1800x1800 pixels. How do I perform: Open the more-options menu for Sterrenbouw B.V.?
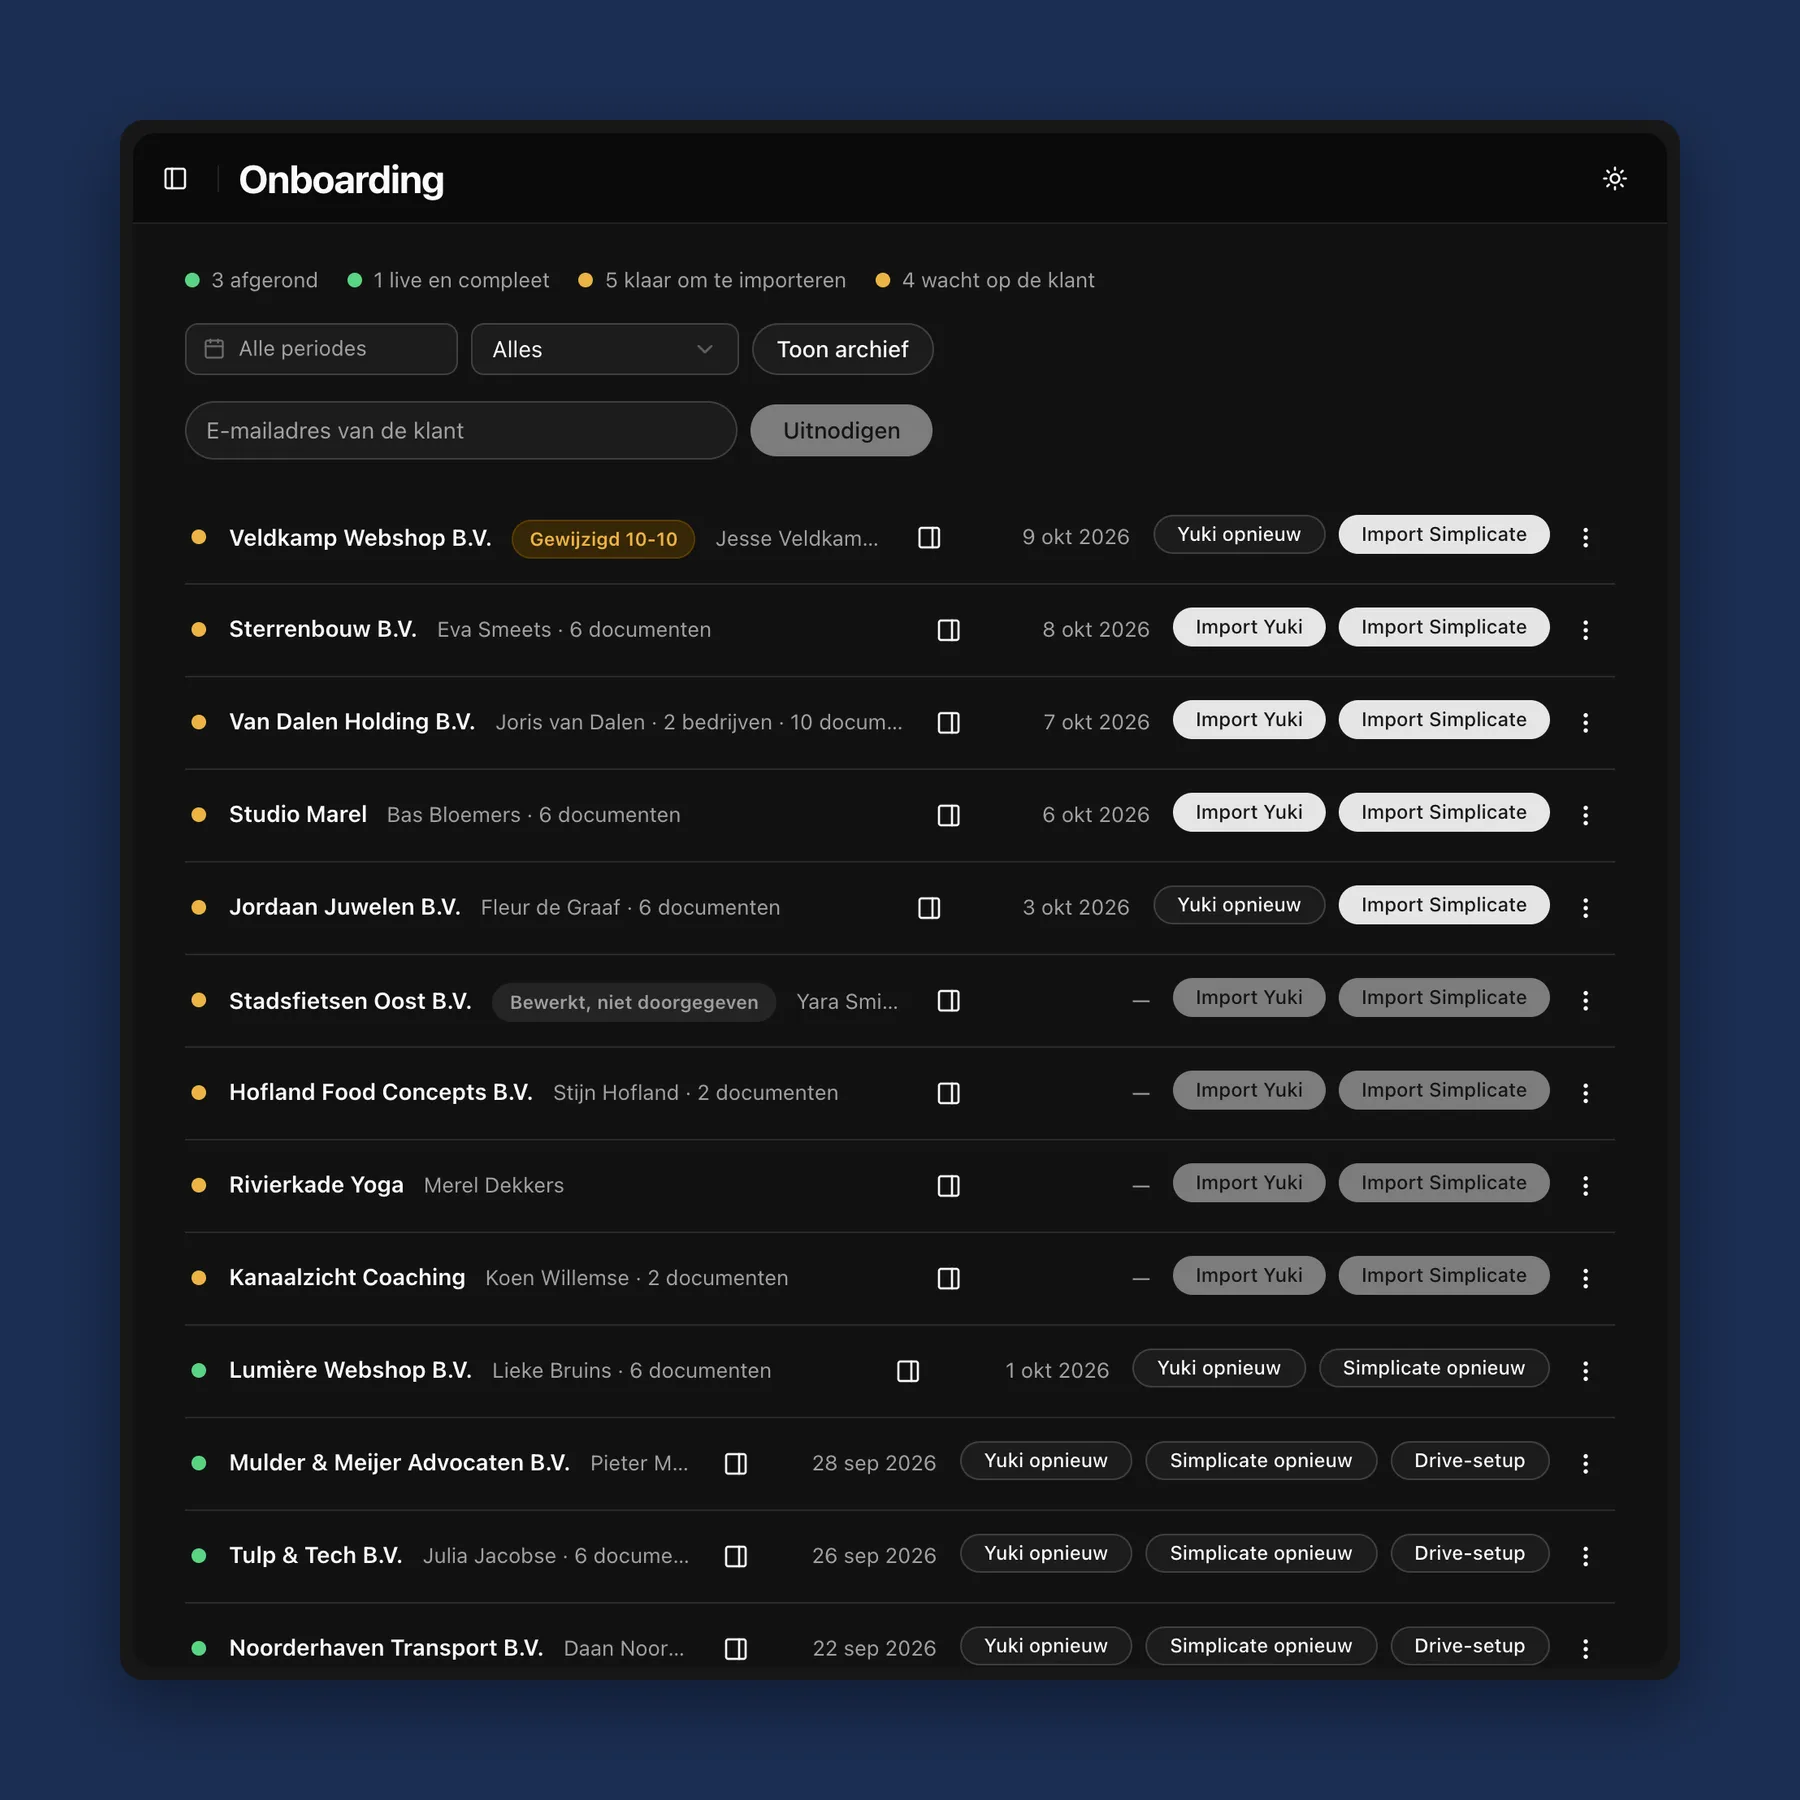click(1585, 630)
